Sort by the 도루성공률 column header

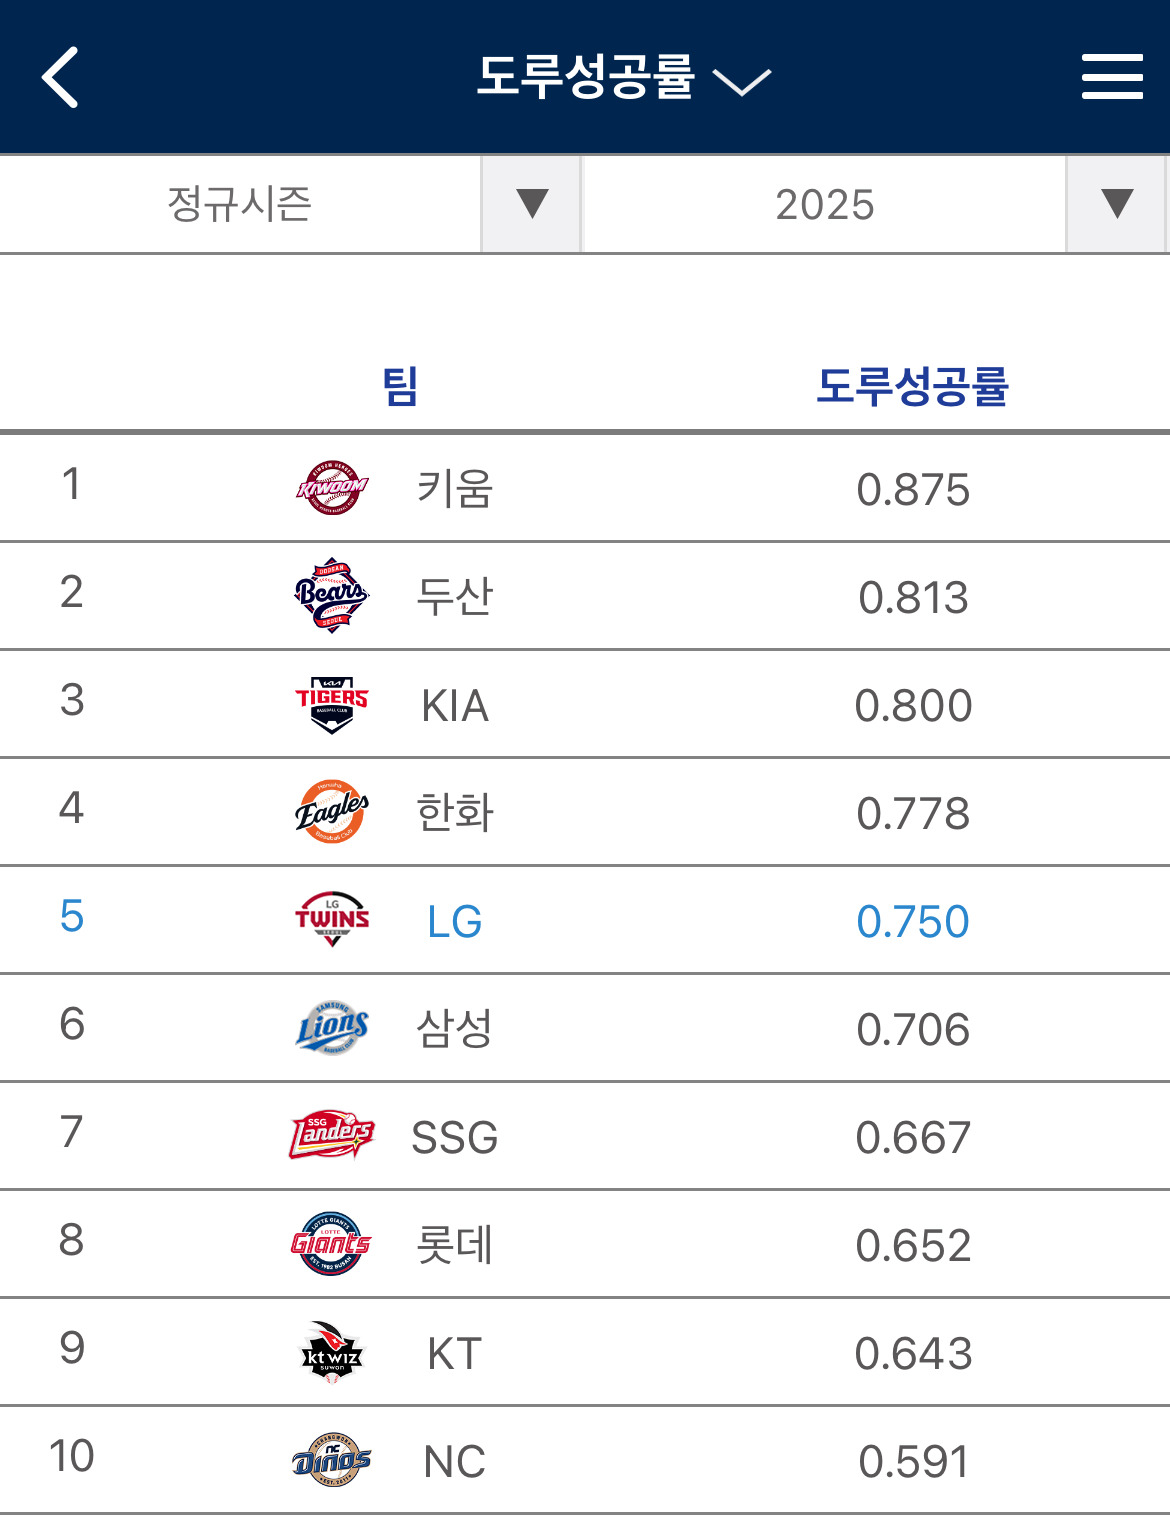click(x=912, y=386)
